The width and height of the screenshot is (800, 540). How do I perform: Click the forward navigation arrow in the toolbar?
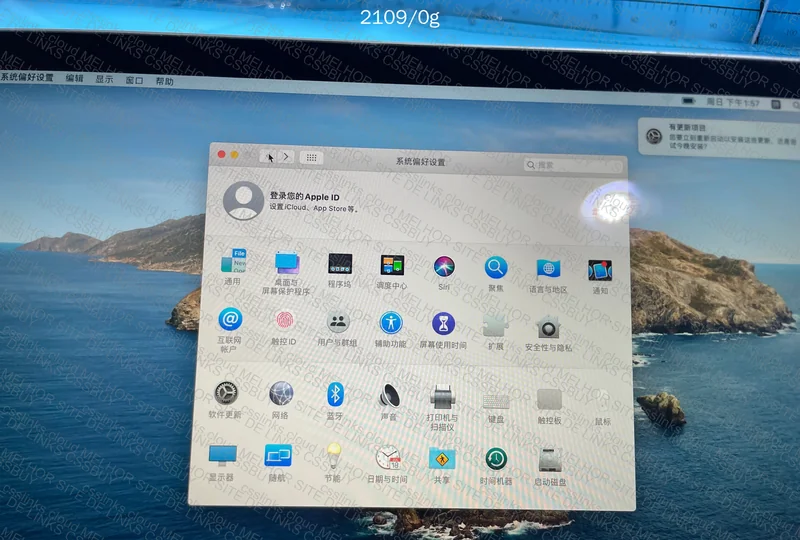(287, 157)
